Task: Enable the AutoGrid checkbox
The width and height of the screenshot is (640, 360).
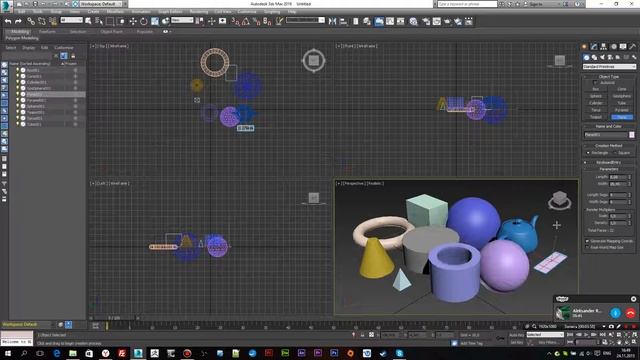Action: [x=595, y=82]
